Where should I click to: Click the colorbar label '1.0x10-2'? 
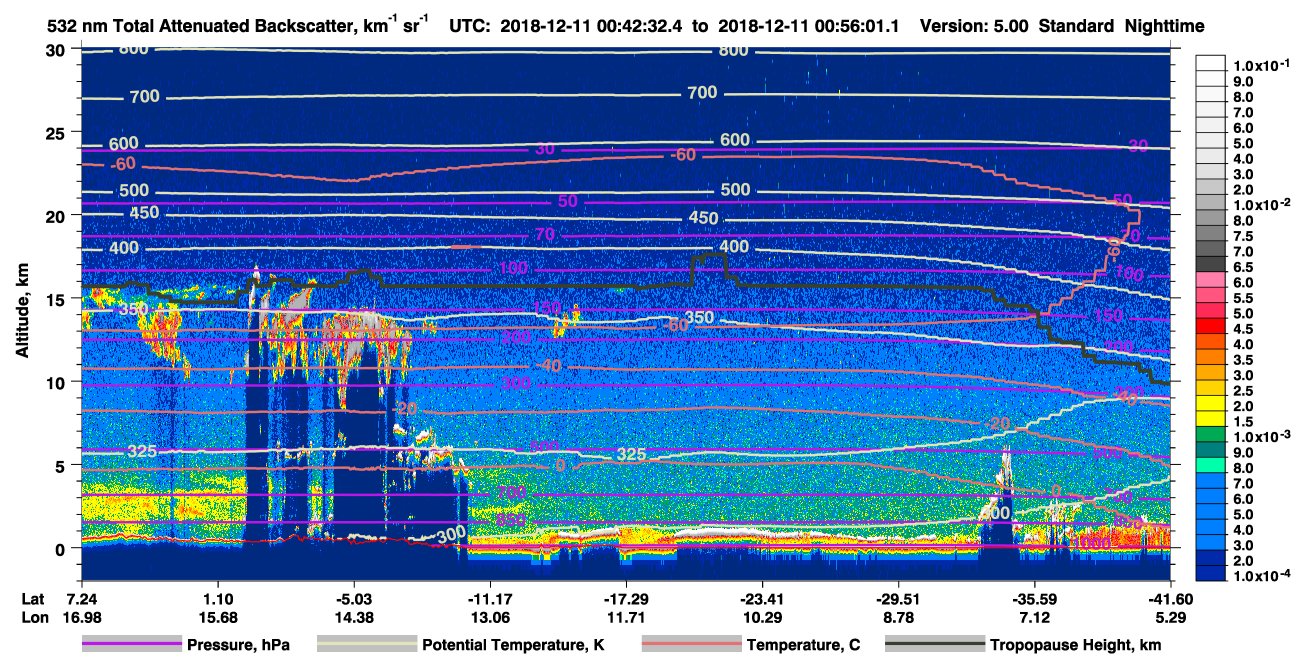click(1262, 204)
